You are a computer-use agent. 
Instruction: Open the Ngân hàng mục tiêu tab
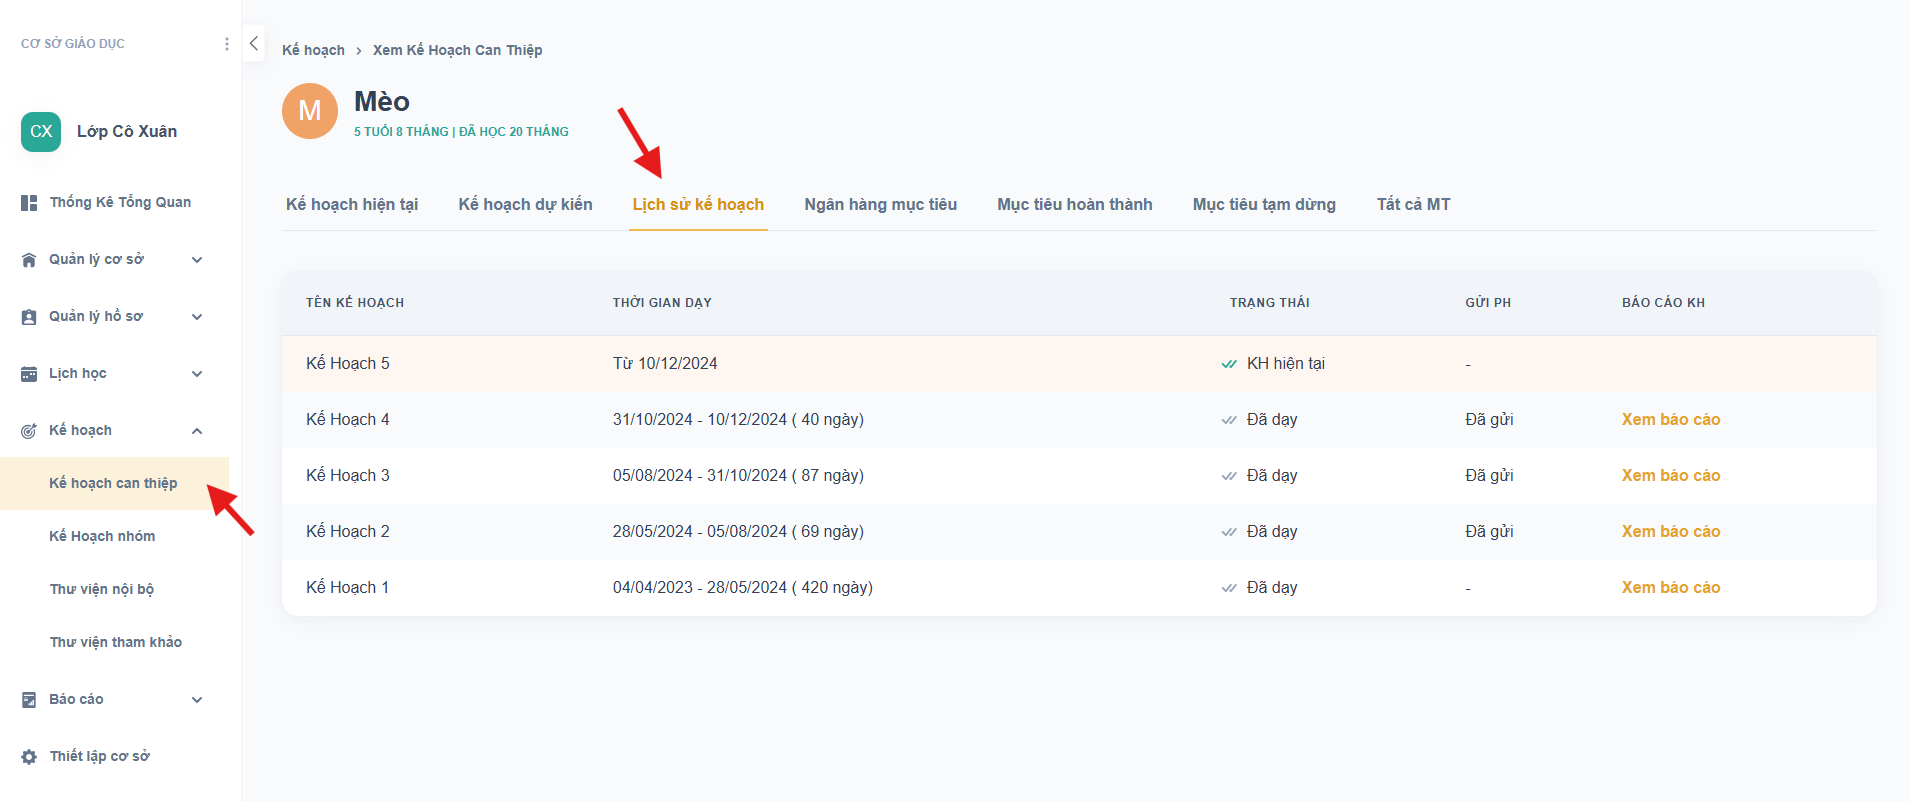point(880,204)
